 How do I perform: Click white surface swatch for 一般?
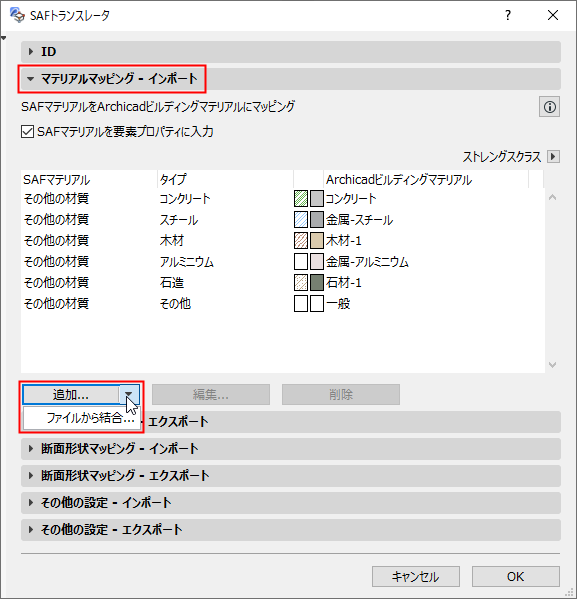point(317,304)
